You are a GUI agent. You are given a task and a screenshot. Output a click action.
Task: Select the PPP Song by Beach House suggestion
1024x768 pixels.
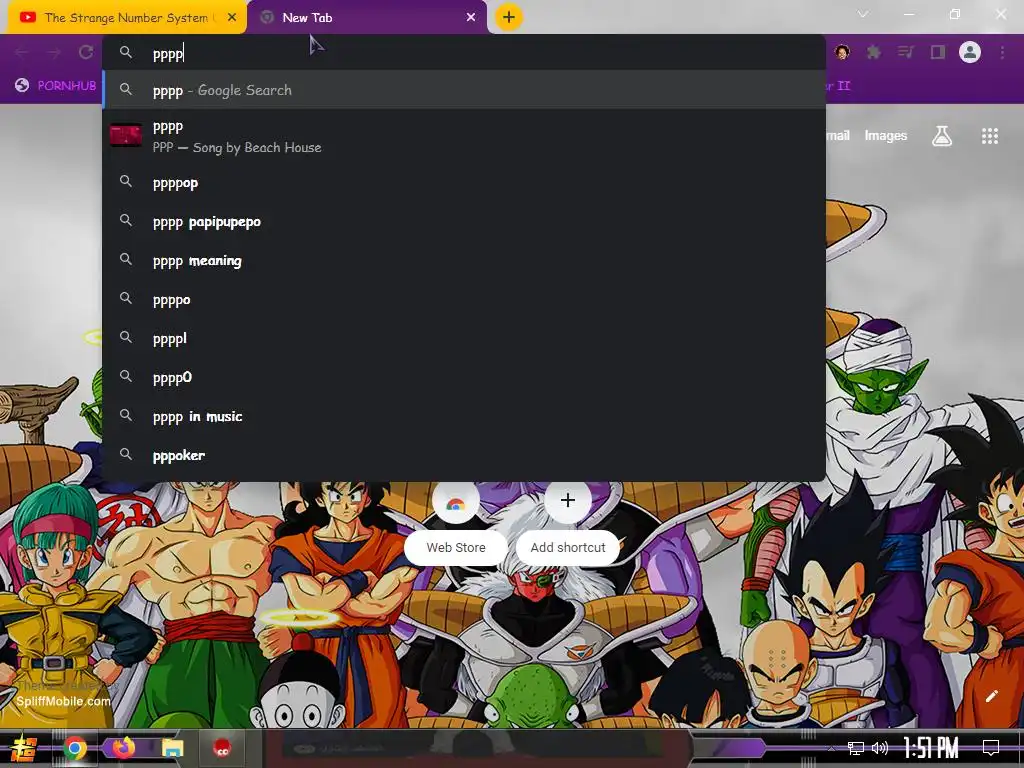click(464, 136)
